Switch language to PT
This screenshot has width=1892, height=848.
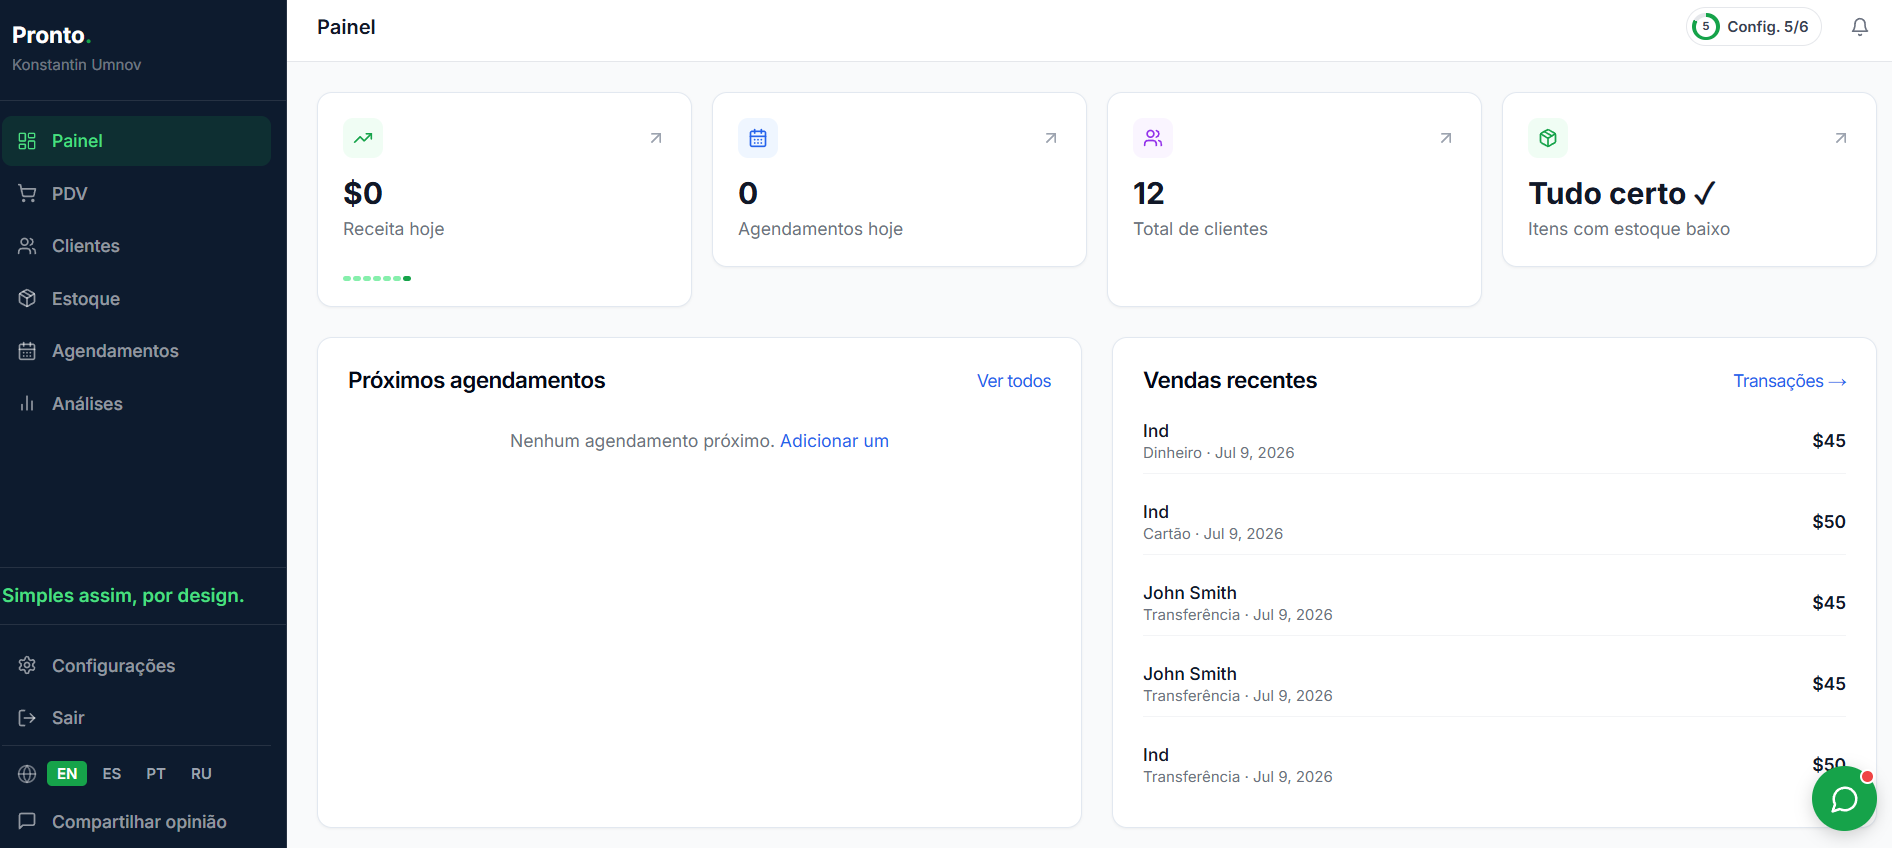point(156,774)
